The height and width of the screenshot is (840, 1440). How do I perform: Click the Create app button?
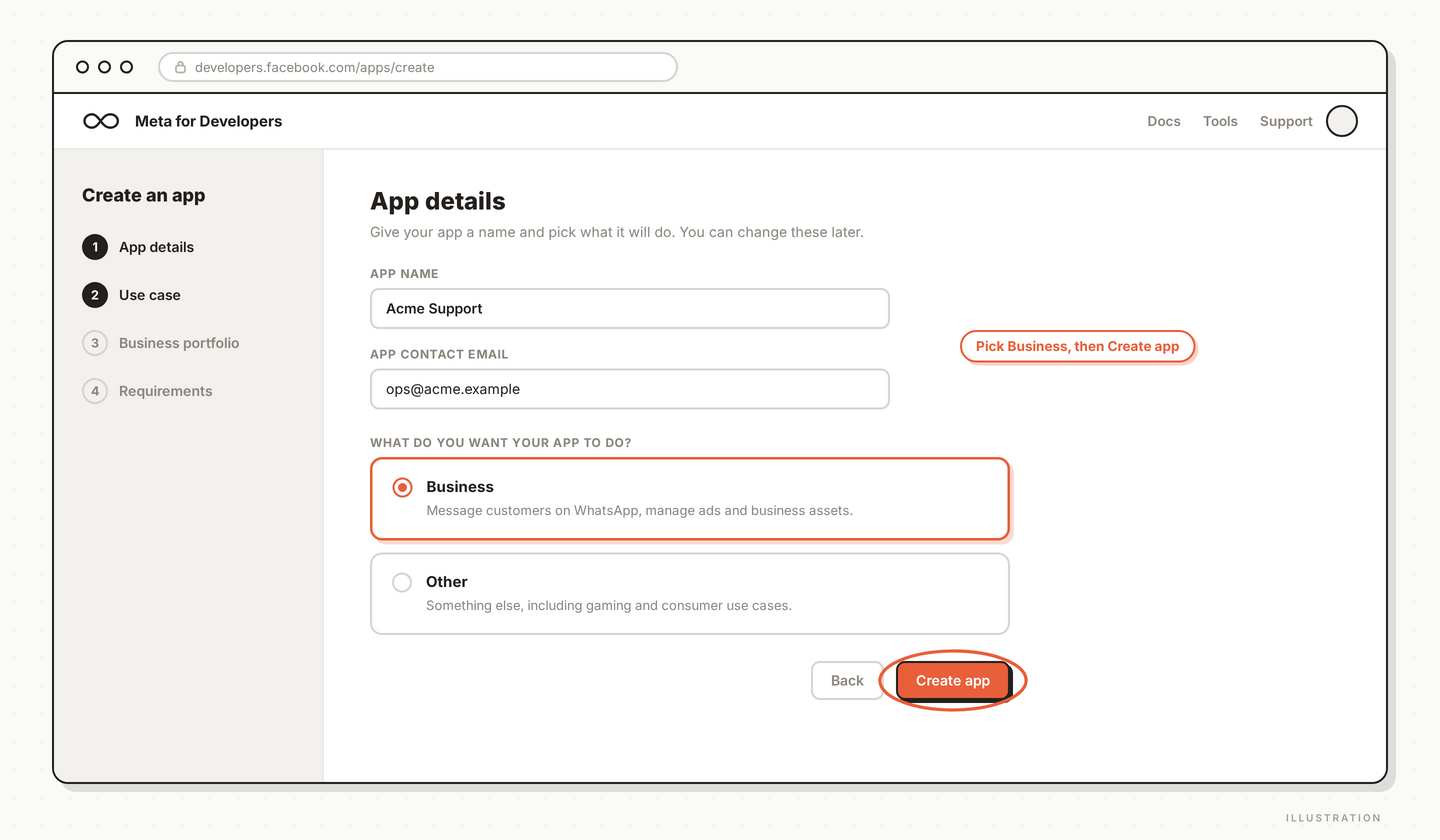tap(953, 681)
